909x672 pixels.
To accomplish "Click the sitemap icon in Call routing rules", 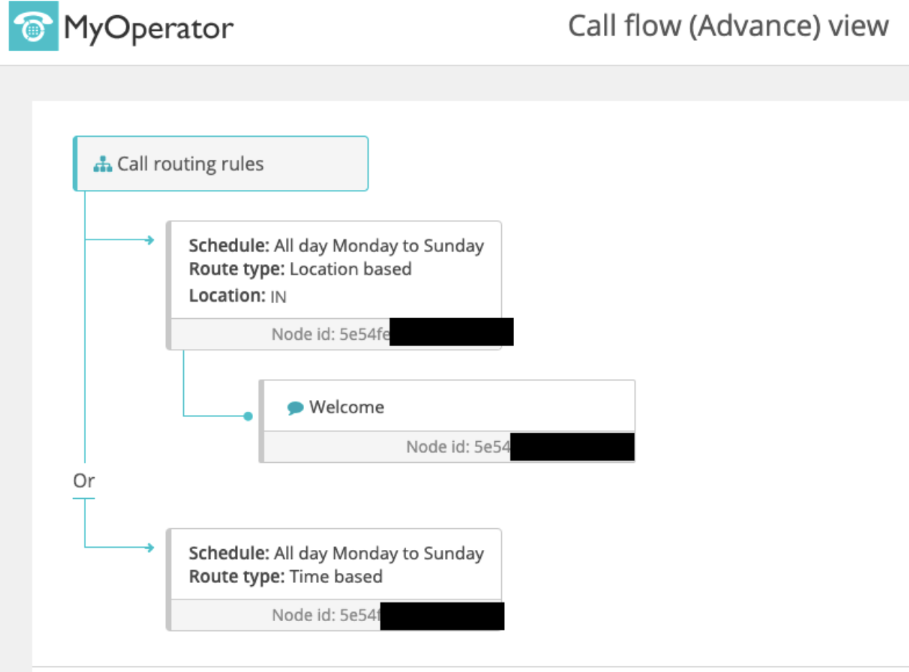I will (102, 165).
